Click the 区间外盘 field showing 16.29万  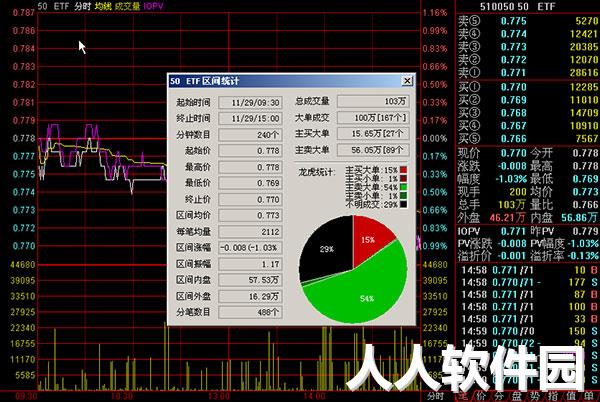tap(251, 296)
